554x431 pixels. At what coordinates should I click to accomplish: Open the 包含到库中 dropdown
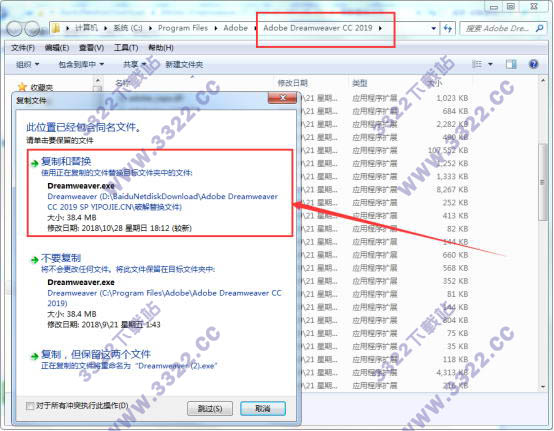click(81, 64)
